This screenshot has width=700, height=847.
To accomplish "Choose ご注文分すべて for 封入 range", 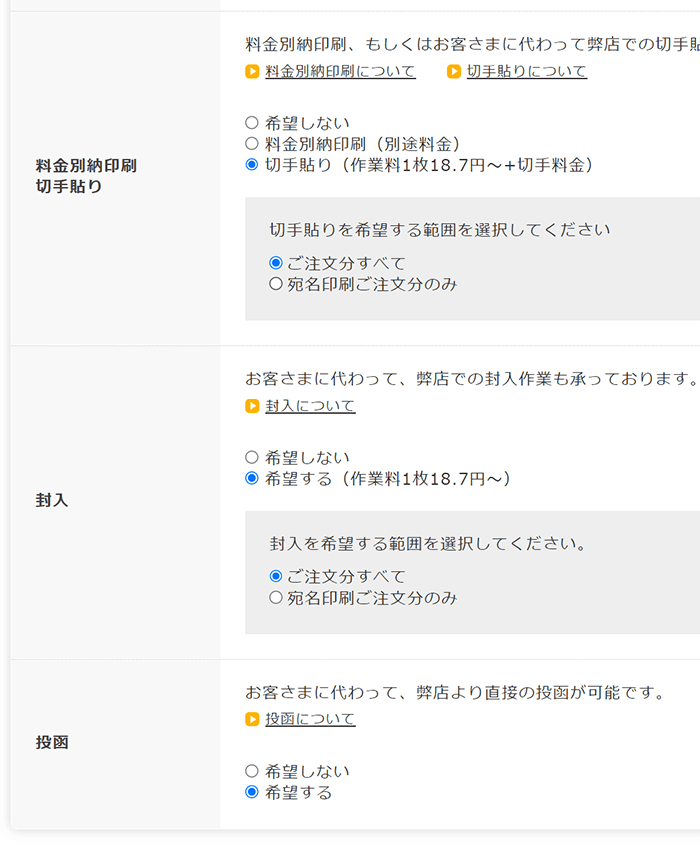I will [276, 576].
